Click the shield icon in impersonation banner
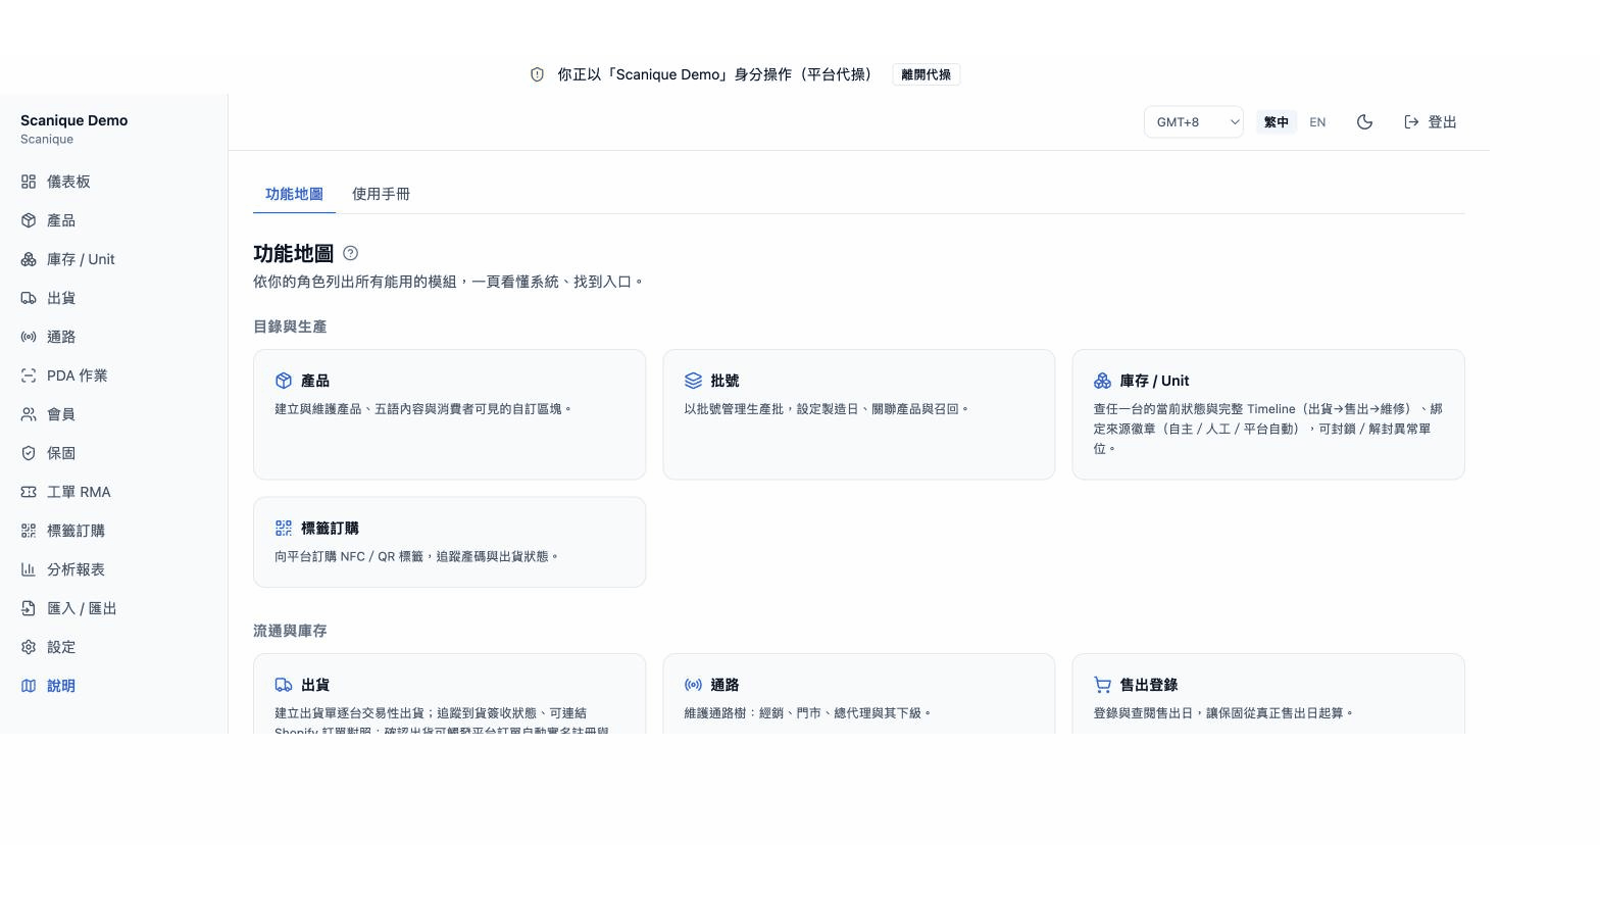This screenshot has width=1600, height=900. [x=537, y=75]
